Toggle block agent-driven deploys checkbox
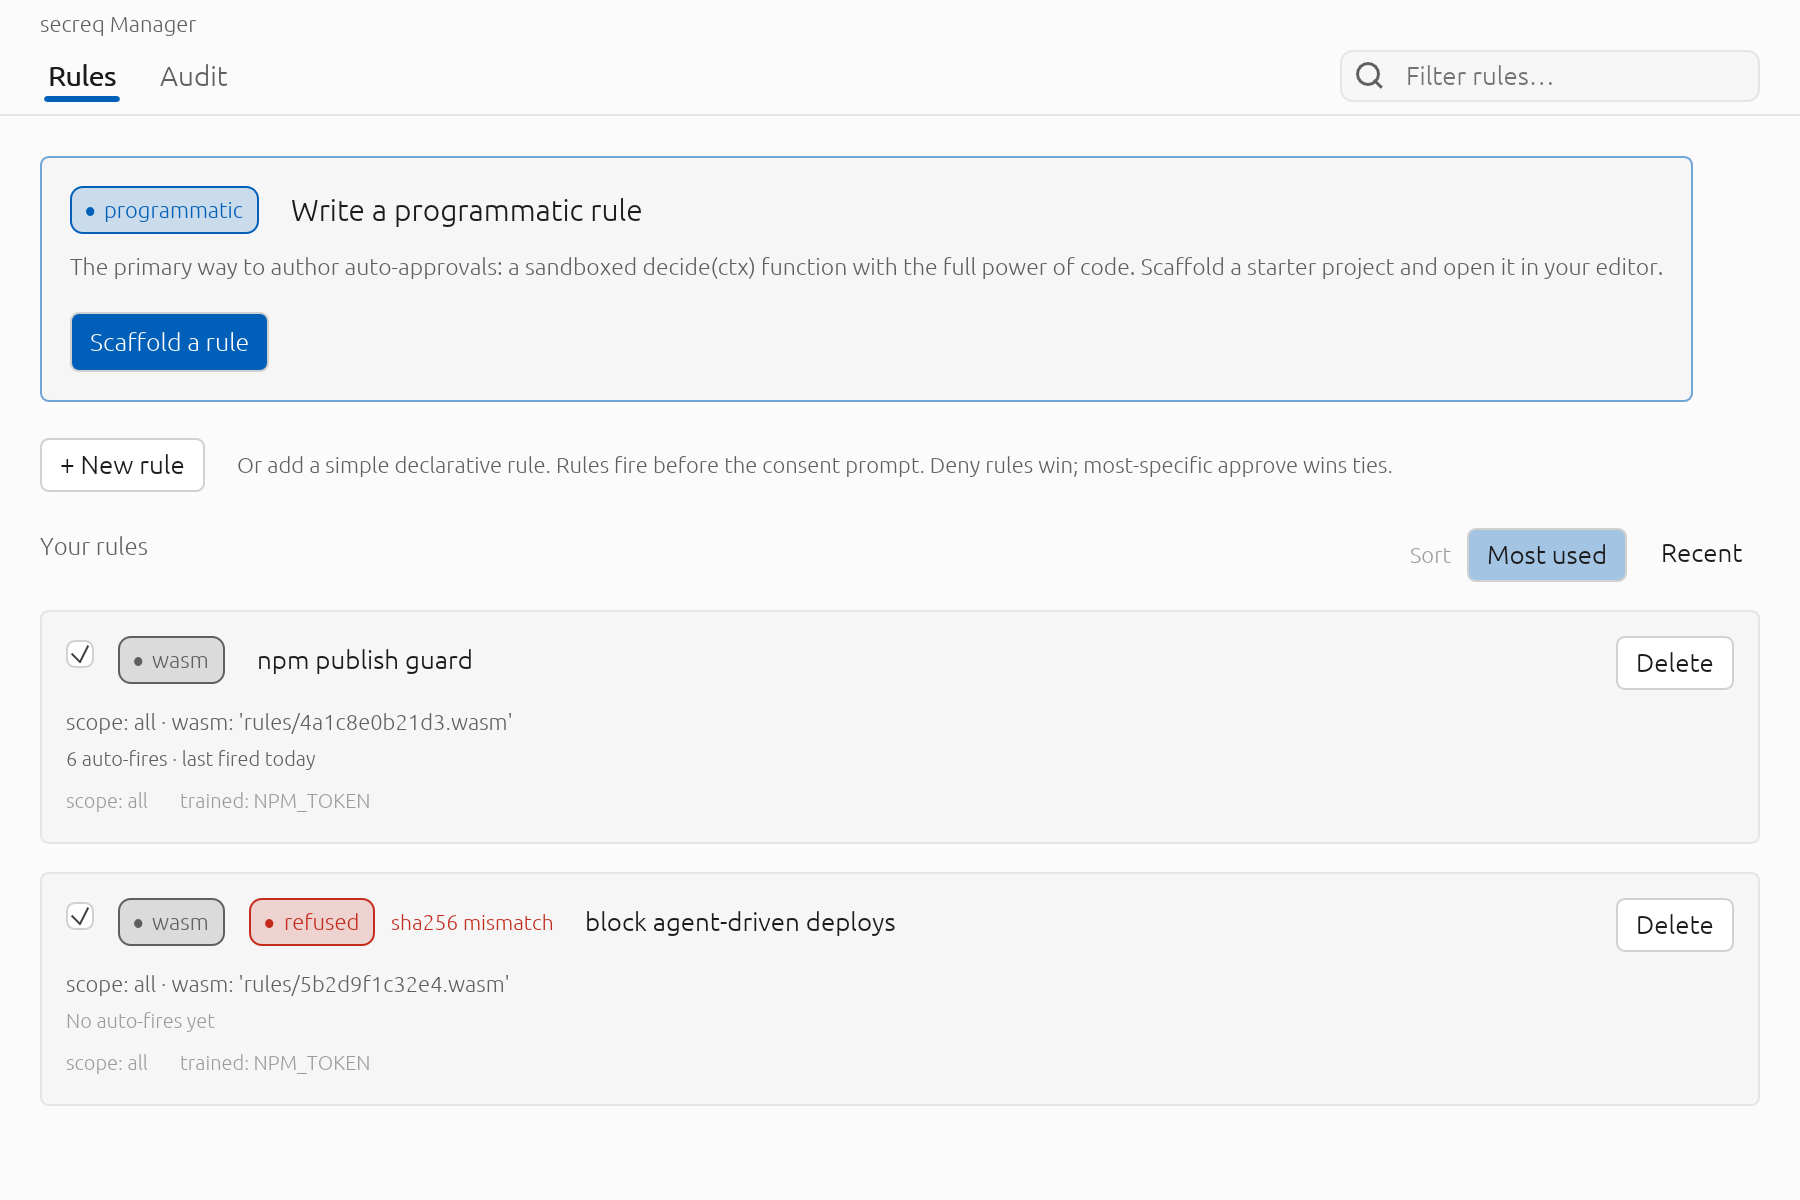 click(80, 916)
